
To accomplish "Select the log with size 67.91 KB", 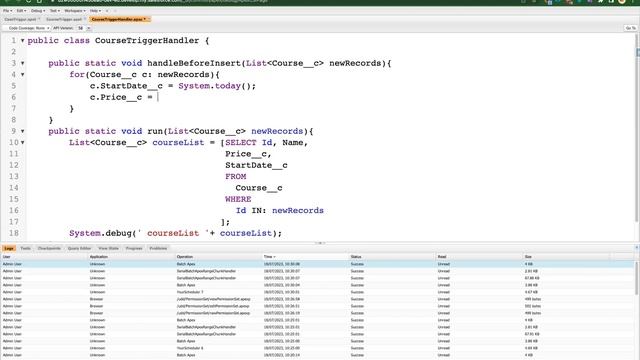I will [318, 334].
